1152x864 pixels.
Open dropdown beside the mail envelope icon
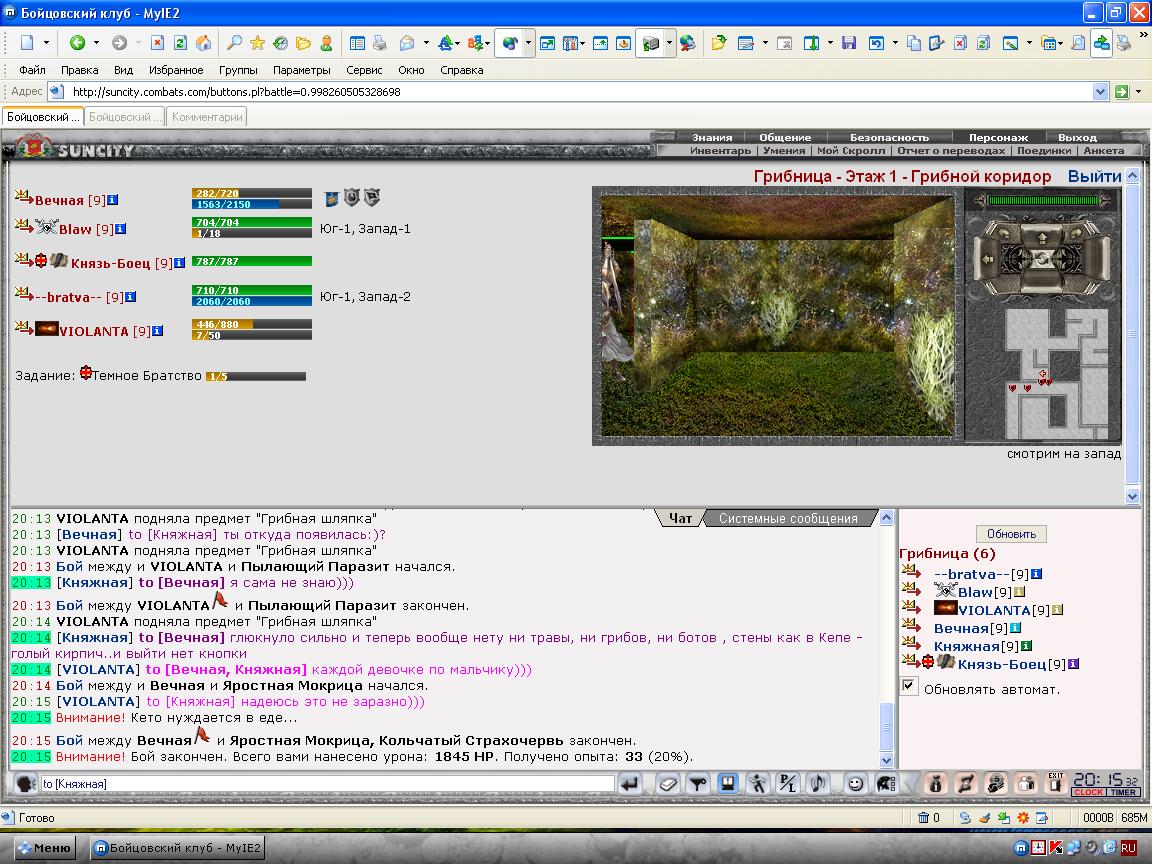point(426,43)
